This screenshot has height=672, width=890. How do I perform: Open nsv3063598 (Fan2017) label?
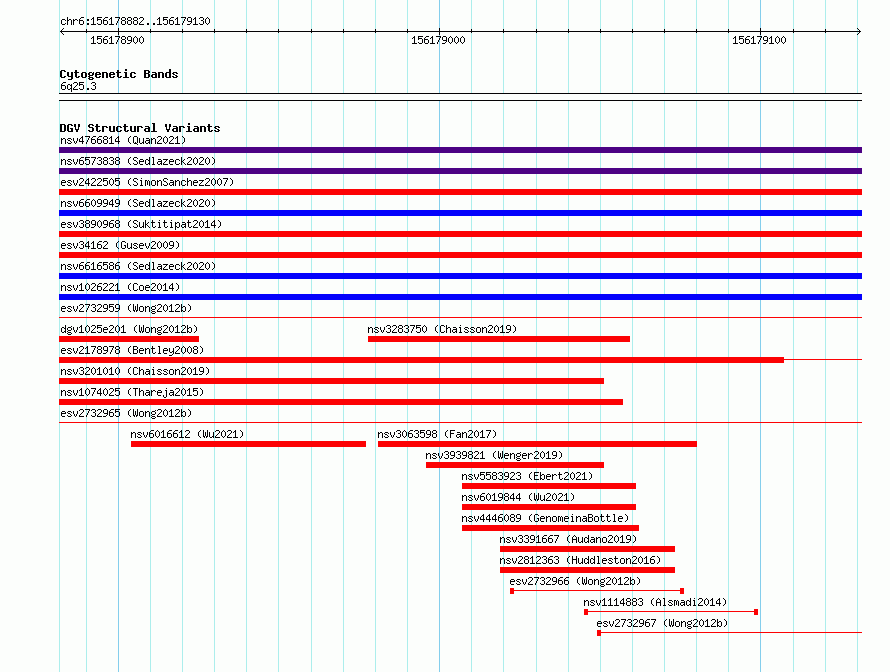437,434
